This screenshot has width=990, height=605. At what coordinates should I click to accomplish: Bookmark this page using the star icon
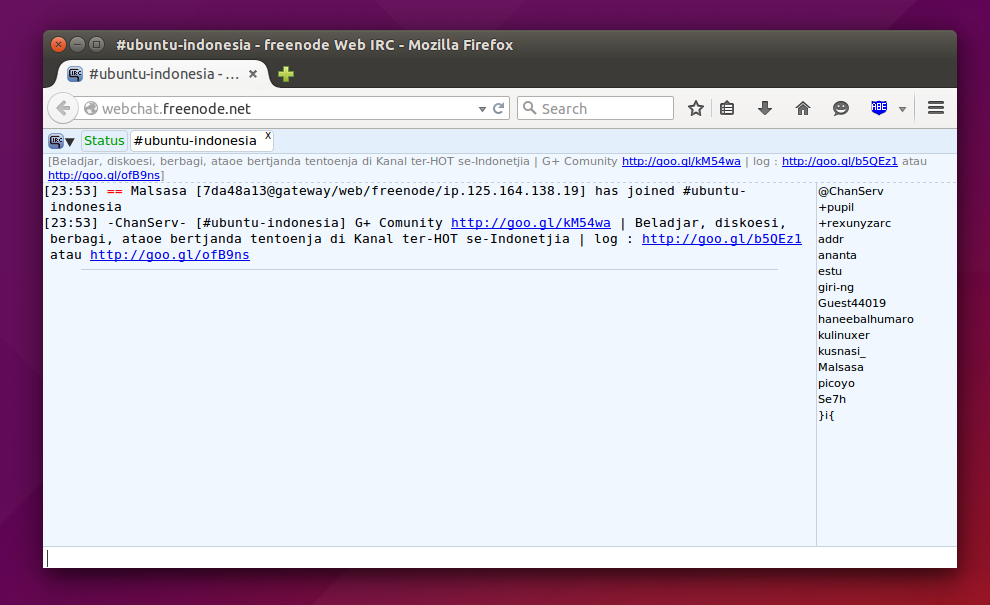[x=695, y=108]
